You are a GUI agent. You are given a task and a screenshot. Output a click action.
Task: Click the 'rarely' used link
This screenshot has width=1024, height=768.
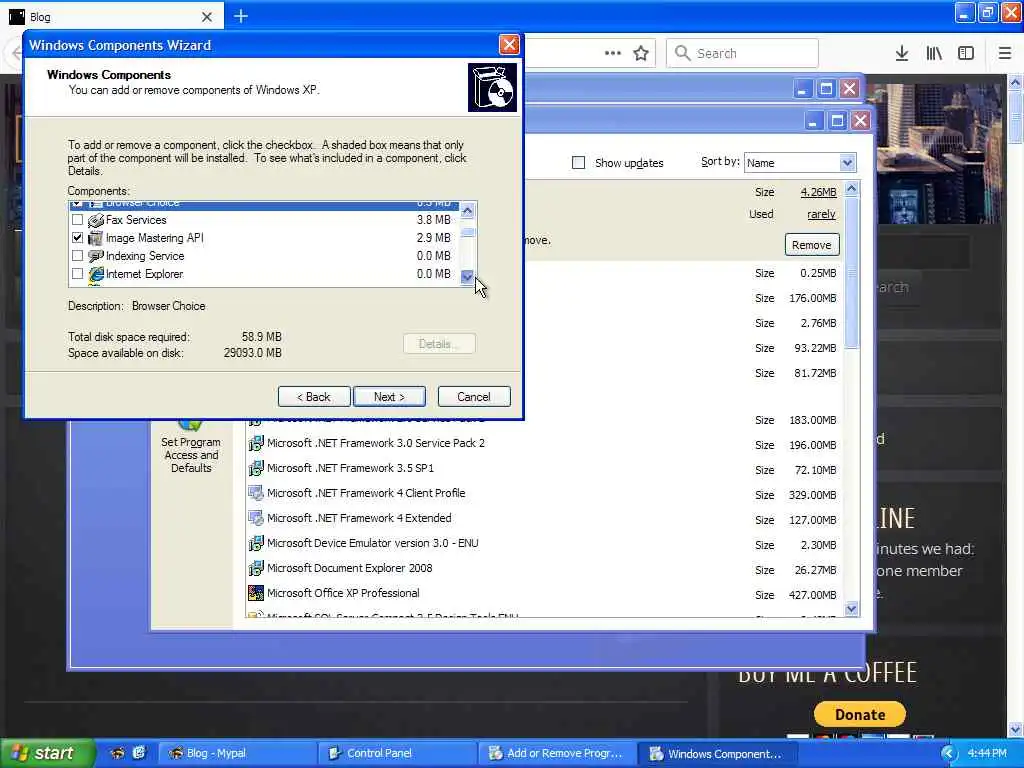[x=821, y=214]
